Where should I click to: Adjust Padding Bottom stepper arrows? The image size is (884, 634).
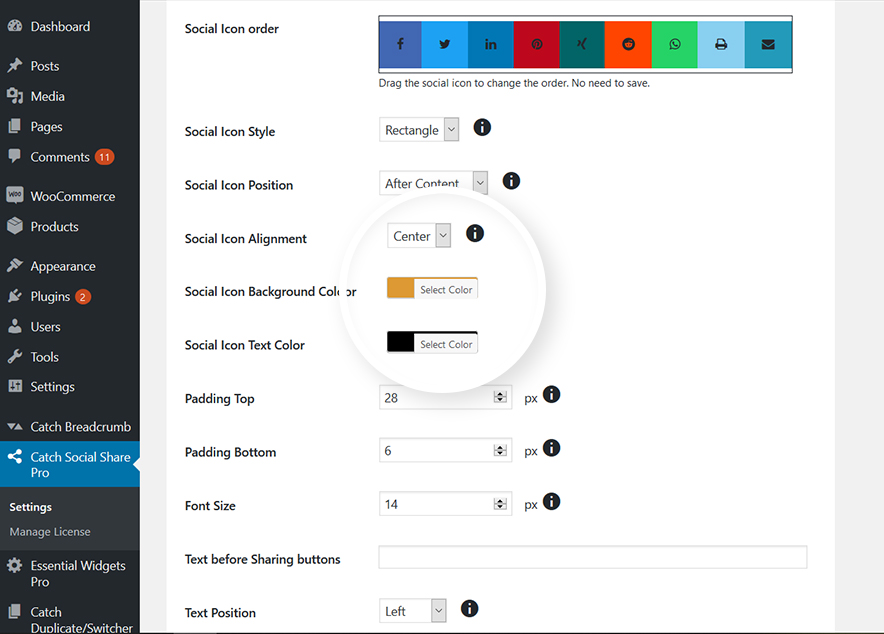pos(500,450)
